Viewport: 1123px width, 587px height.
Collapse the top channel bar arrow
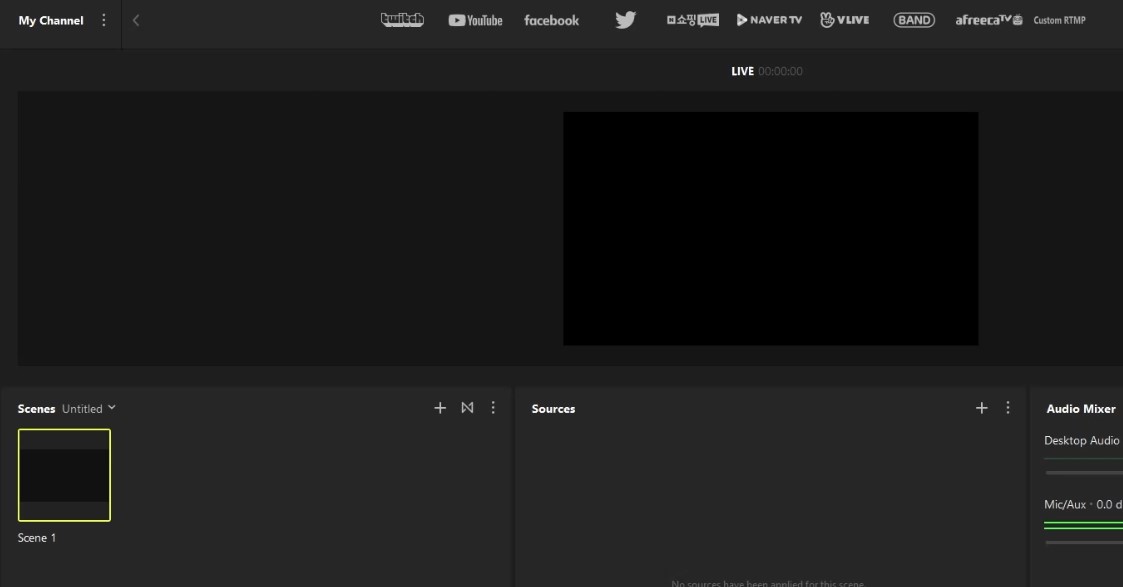point(135,19)
